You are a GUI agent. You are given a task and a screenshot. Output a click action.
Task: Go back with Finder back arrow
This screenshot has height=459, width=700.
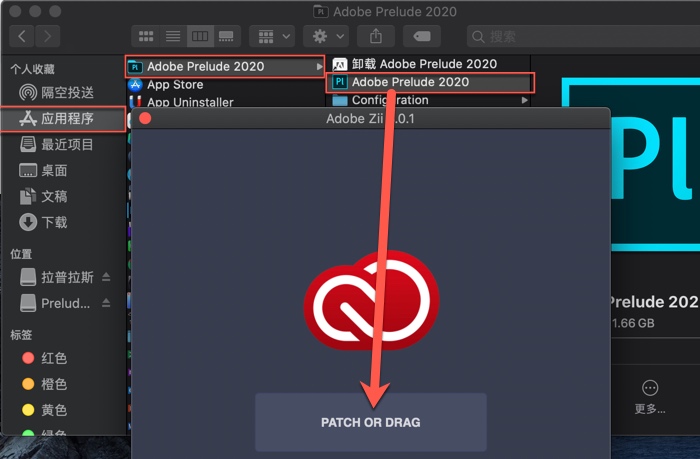(22, 36)
